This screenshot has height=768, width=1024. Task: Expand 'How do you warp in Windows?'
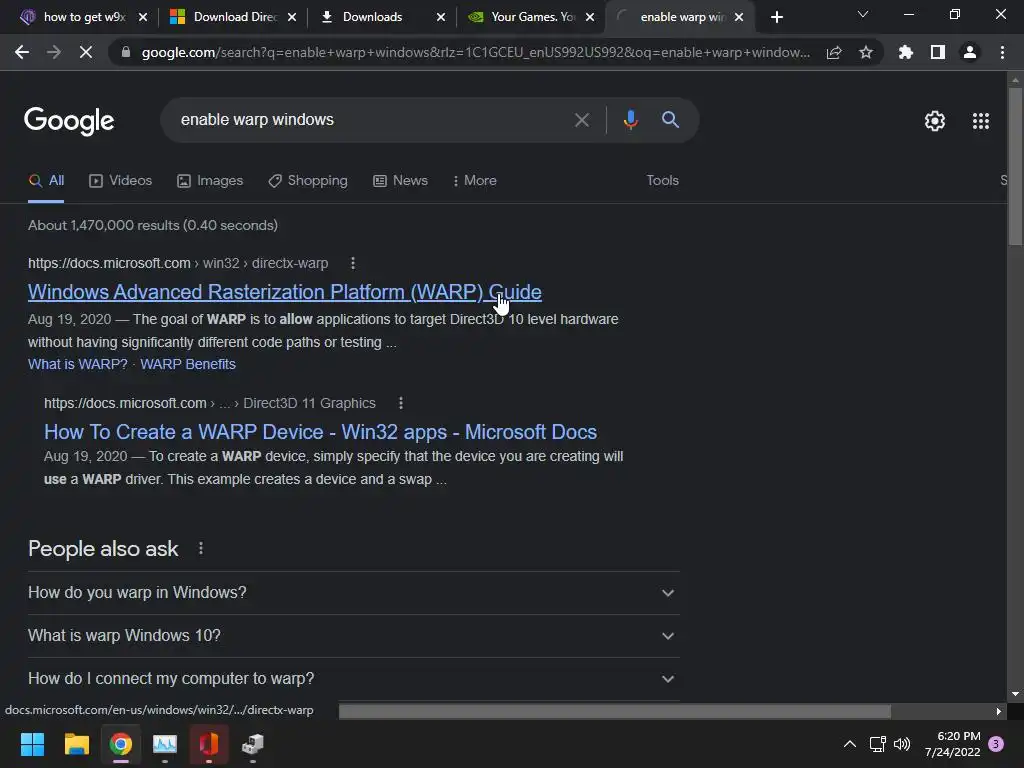pyautogui.click(x=353, y=593)
